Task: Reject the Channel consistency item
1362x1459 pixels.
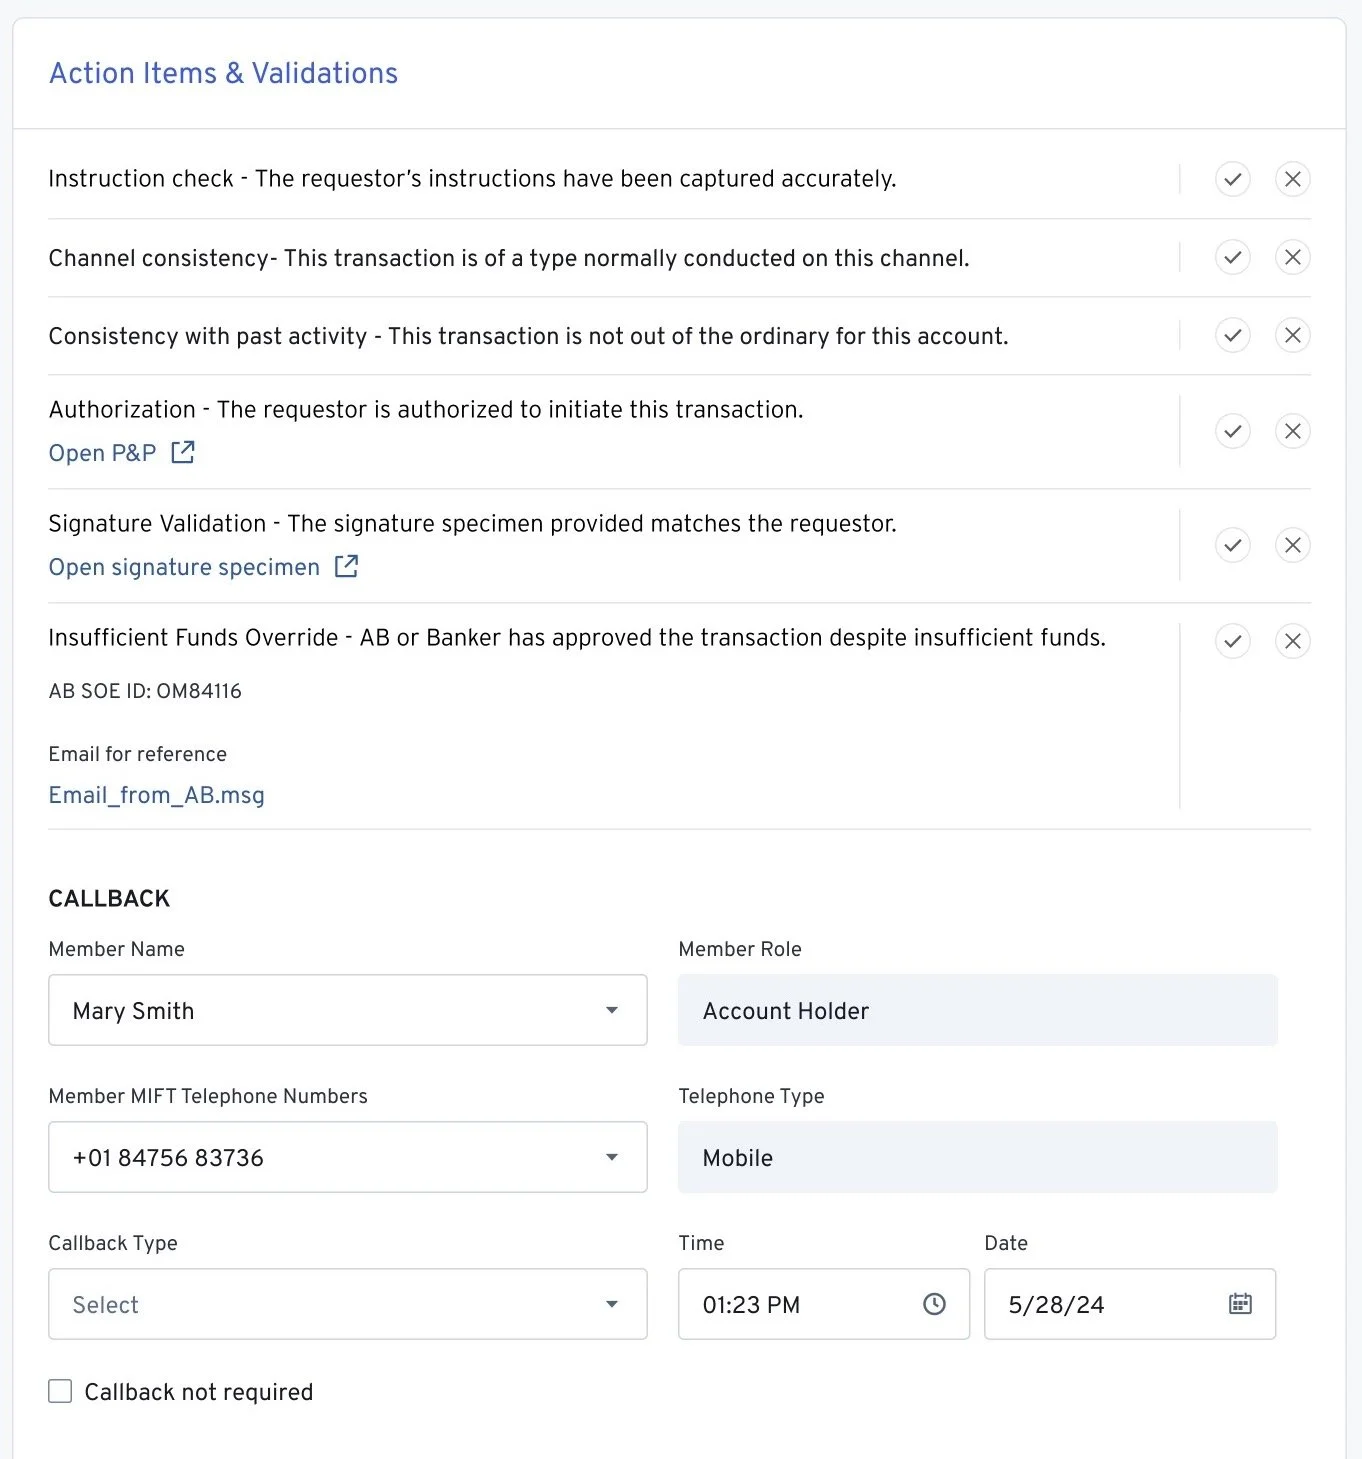Action: point(1292,257)
